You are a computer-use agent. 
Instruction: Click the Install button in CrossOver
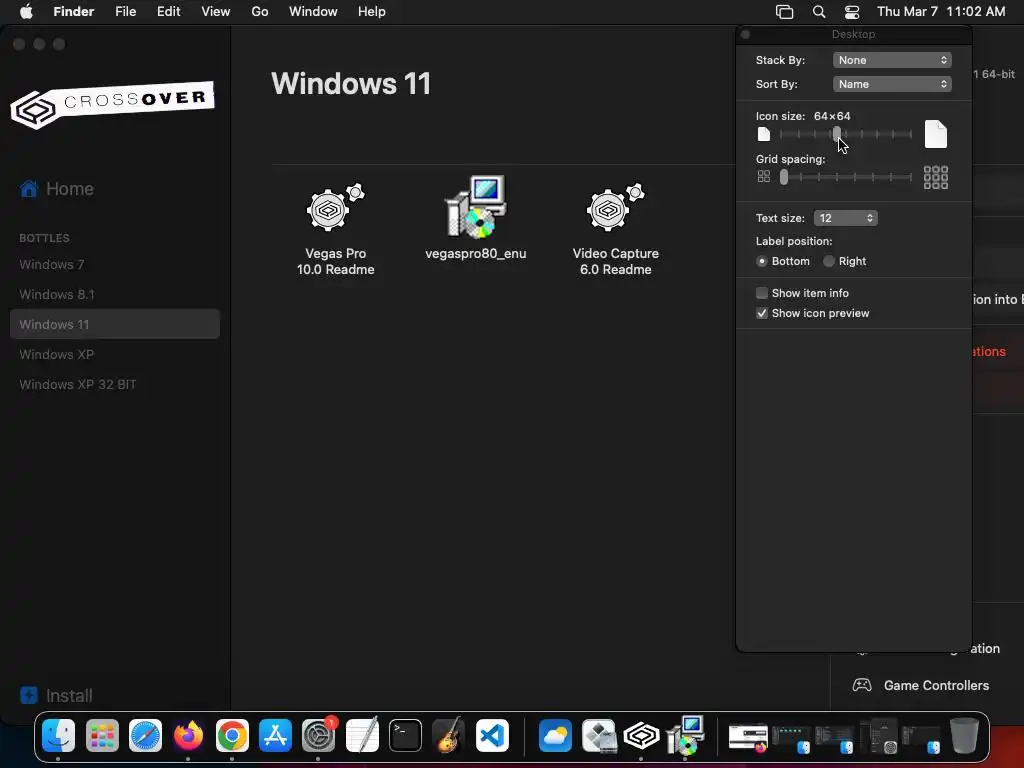pos(56,696)
